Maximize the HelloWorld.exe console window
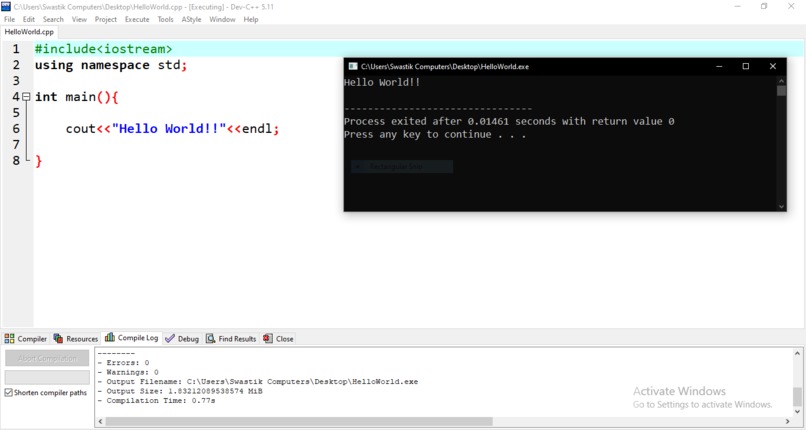 point(746,66)
